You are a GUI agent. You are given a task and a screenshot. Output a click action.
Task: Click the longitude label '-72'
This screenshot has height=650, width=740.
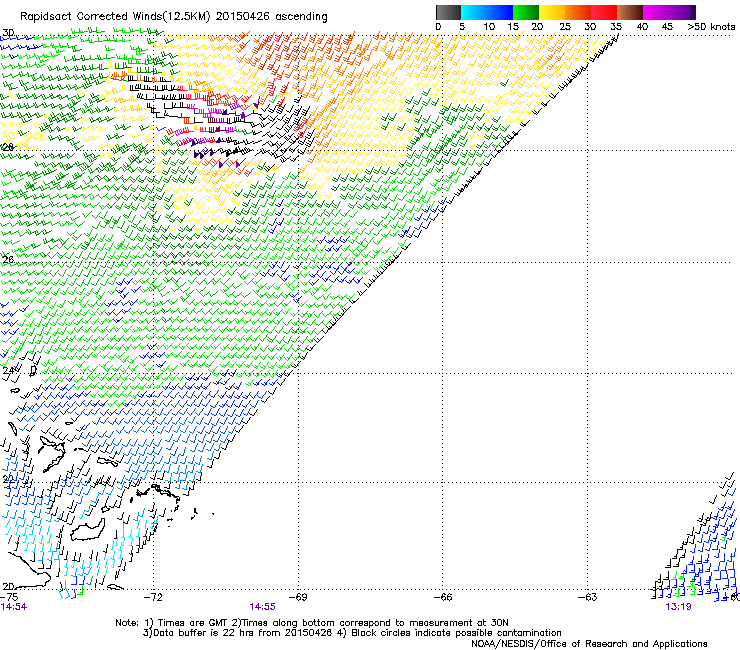coord(153,597)
